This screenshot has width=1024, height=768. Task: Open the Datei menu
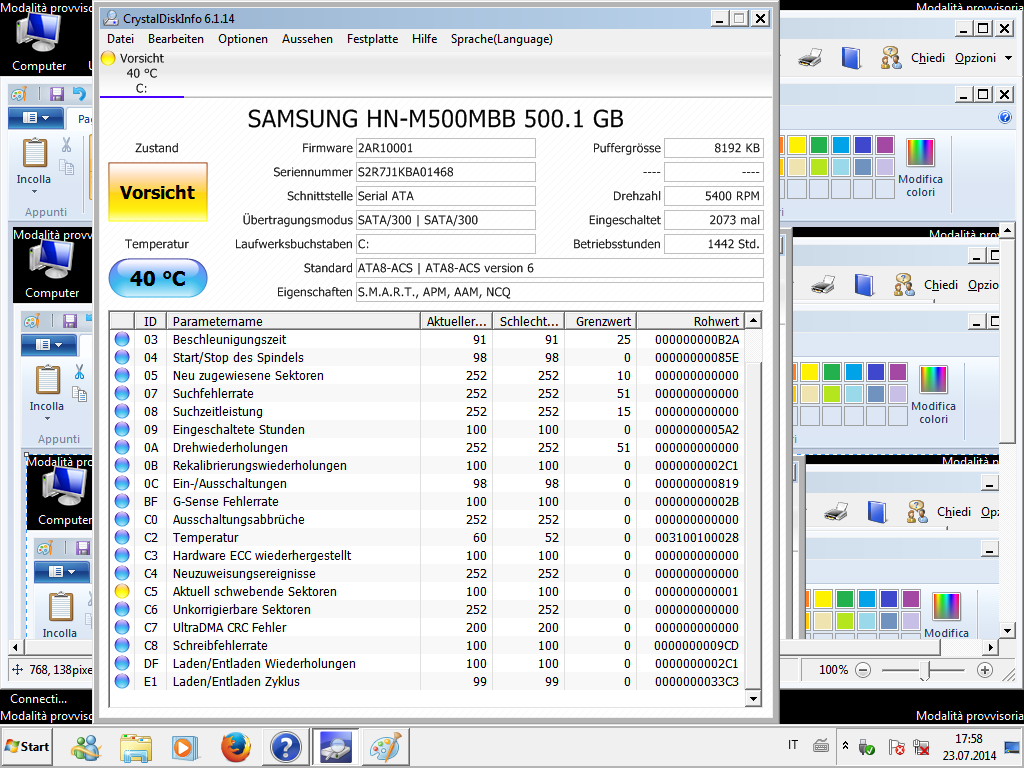pos(120,39)
